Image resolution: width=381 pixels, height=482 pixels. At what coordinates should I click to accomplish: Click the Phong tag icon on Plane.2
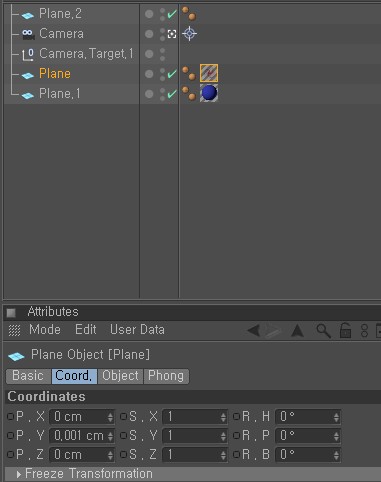pos(189,14)
